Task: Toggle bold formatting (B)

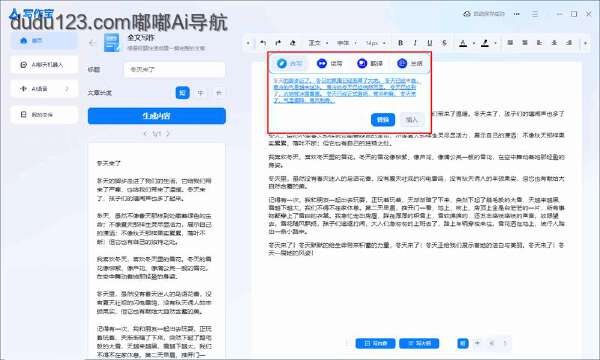Action: click(x=401, y=43)
